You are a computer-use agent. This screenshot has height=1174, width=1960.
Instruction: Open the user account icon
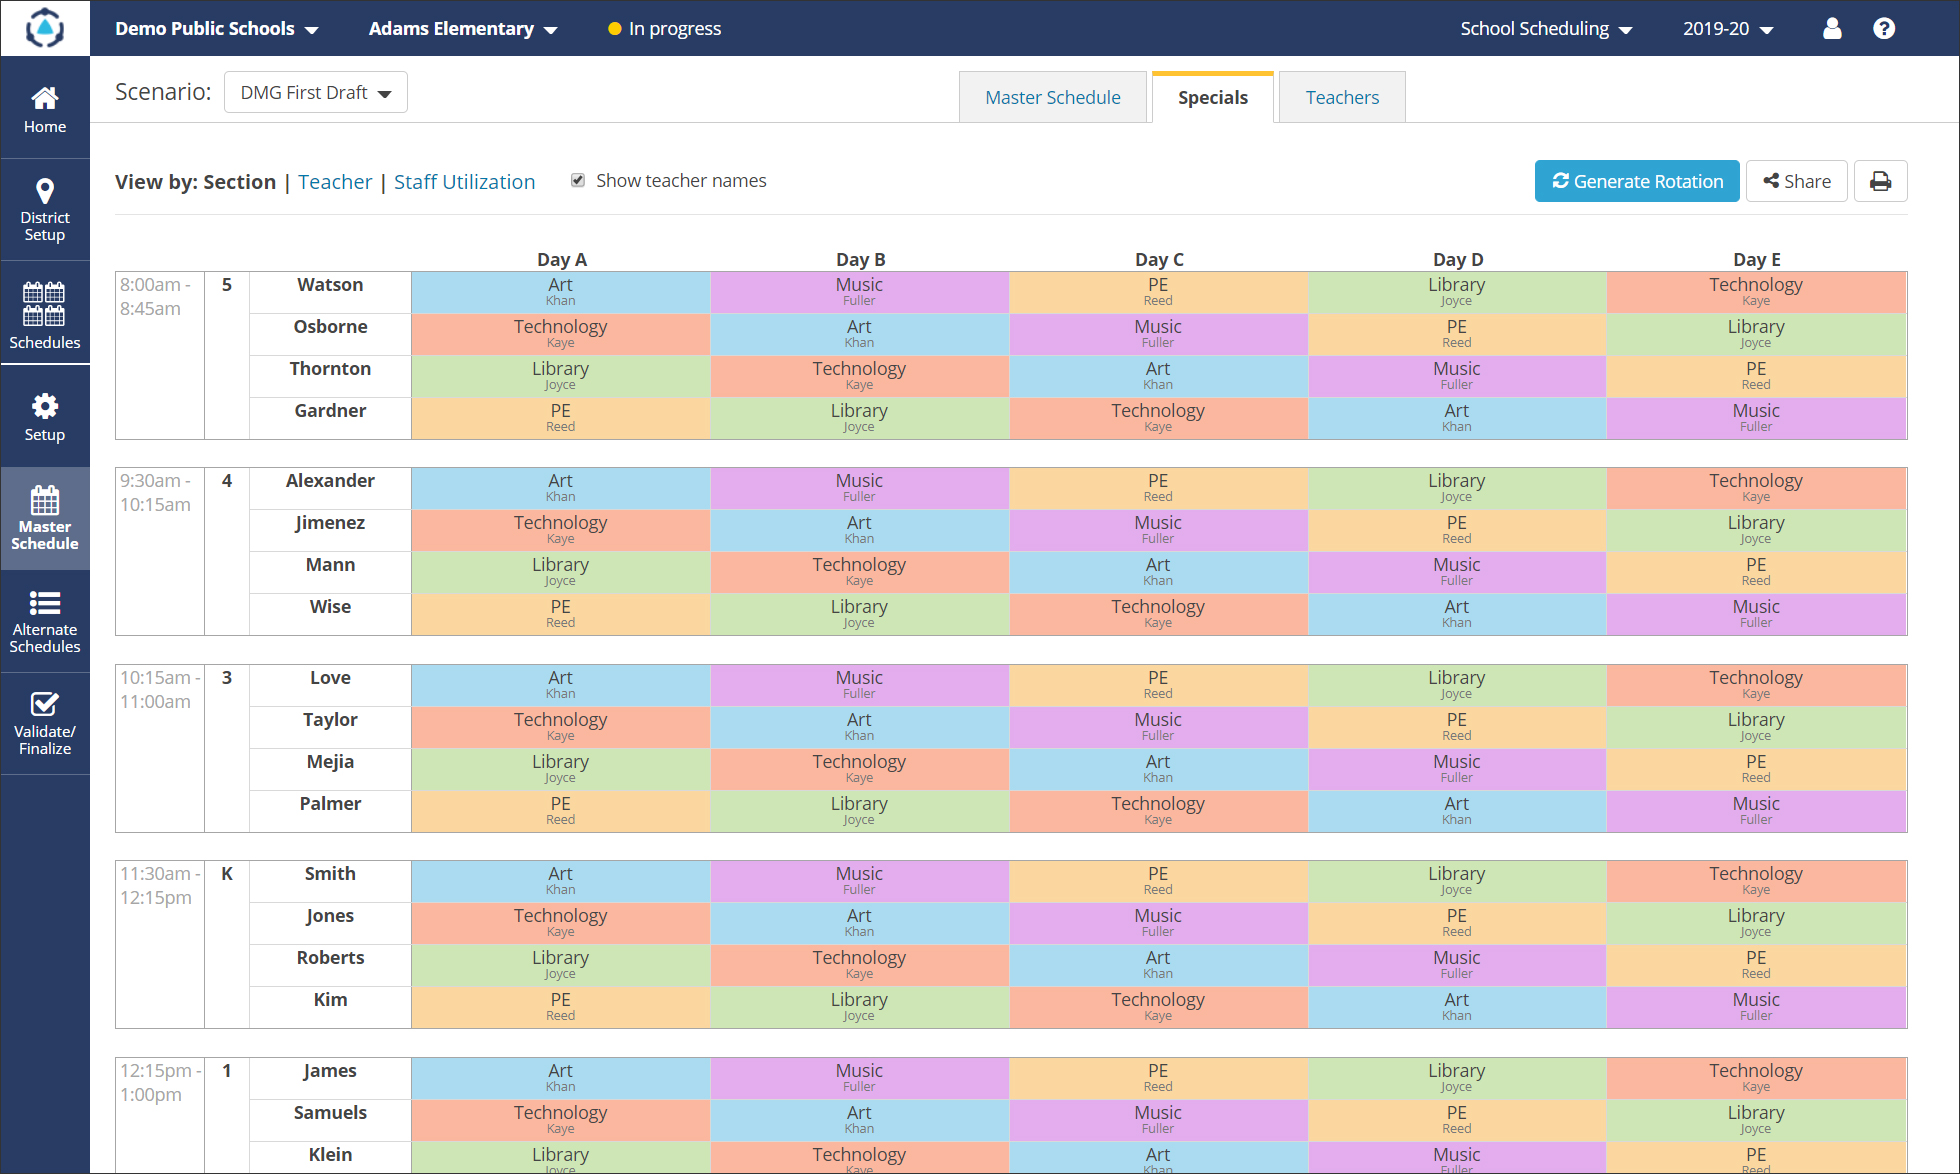point(1832,28)
